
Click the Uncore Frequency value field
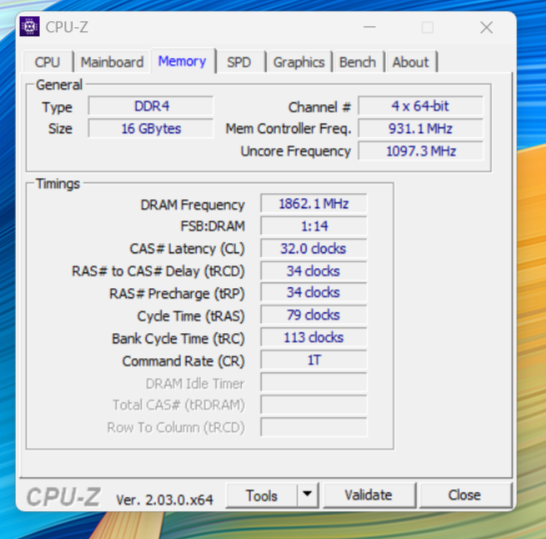(421, 151)
